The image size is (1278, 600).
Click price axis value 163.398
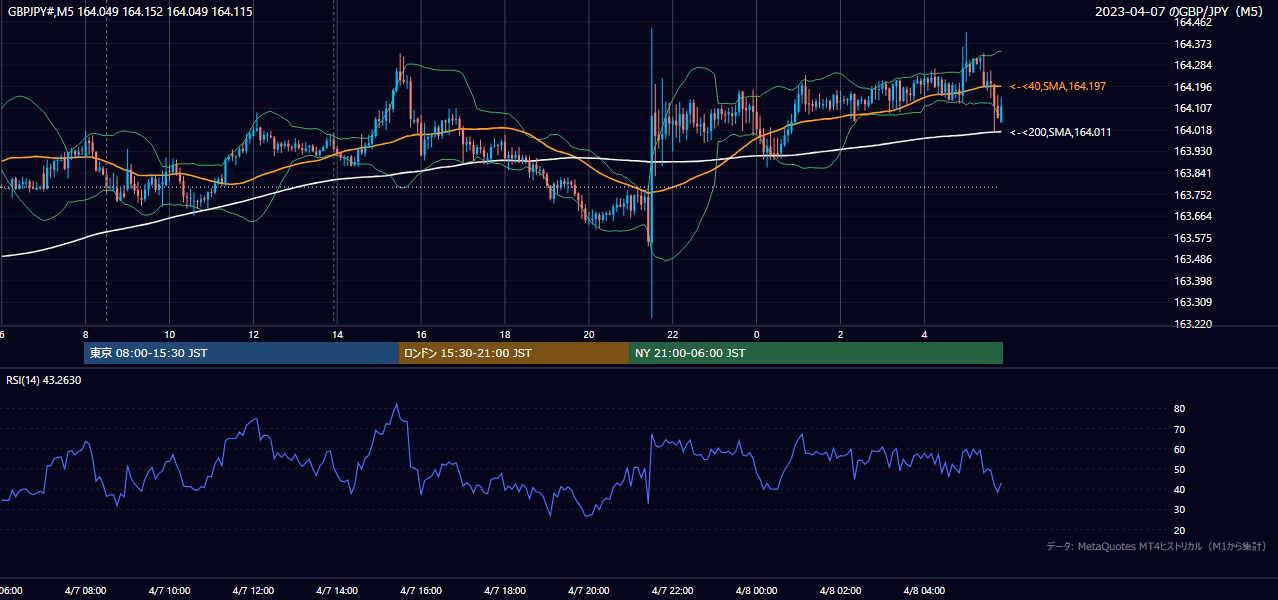(1193, 281)
